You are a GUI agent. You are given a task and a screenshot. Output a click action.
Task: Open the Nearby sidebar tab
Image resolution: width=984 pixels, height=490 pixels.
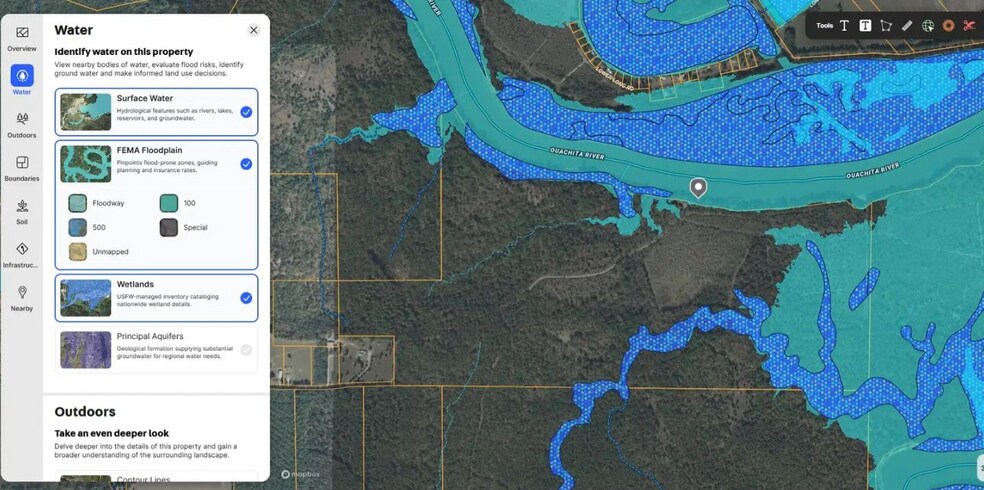pos(22,298)
